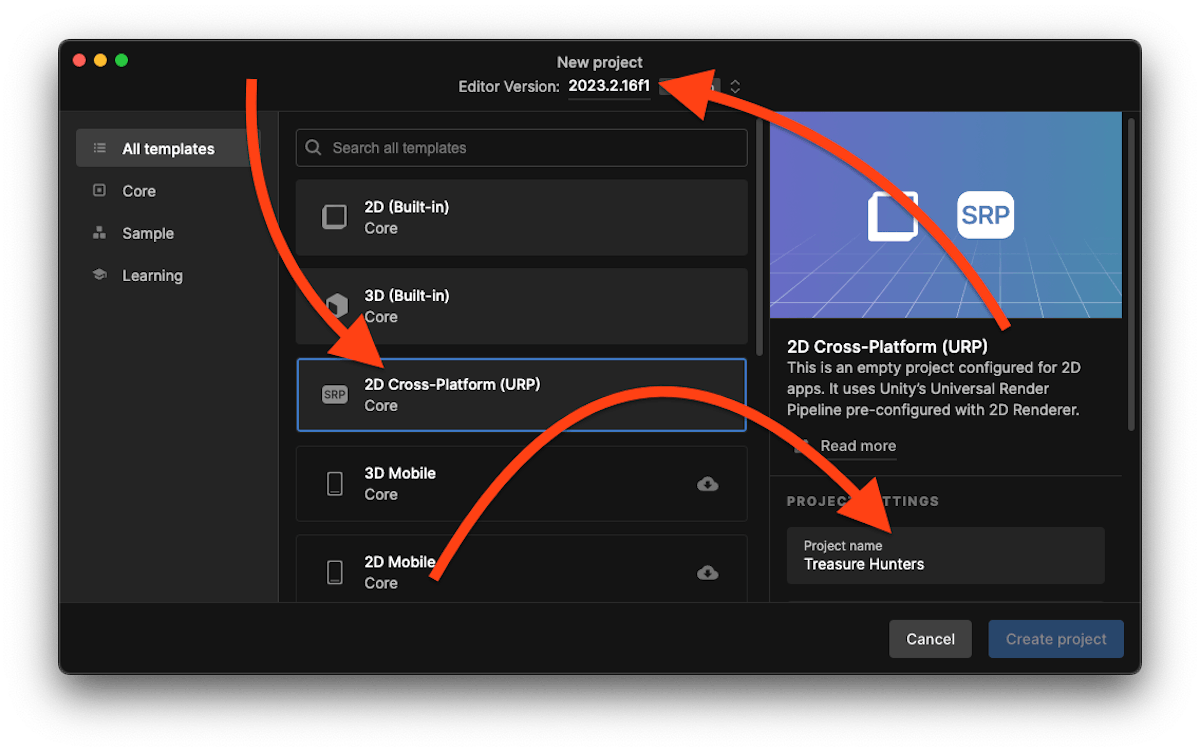This screenshot has width=1200, height=752.
Task: Open the Sample templates category
Action: coord(147,233)
